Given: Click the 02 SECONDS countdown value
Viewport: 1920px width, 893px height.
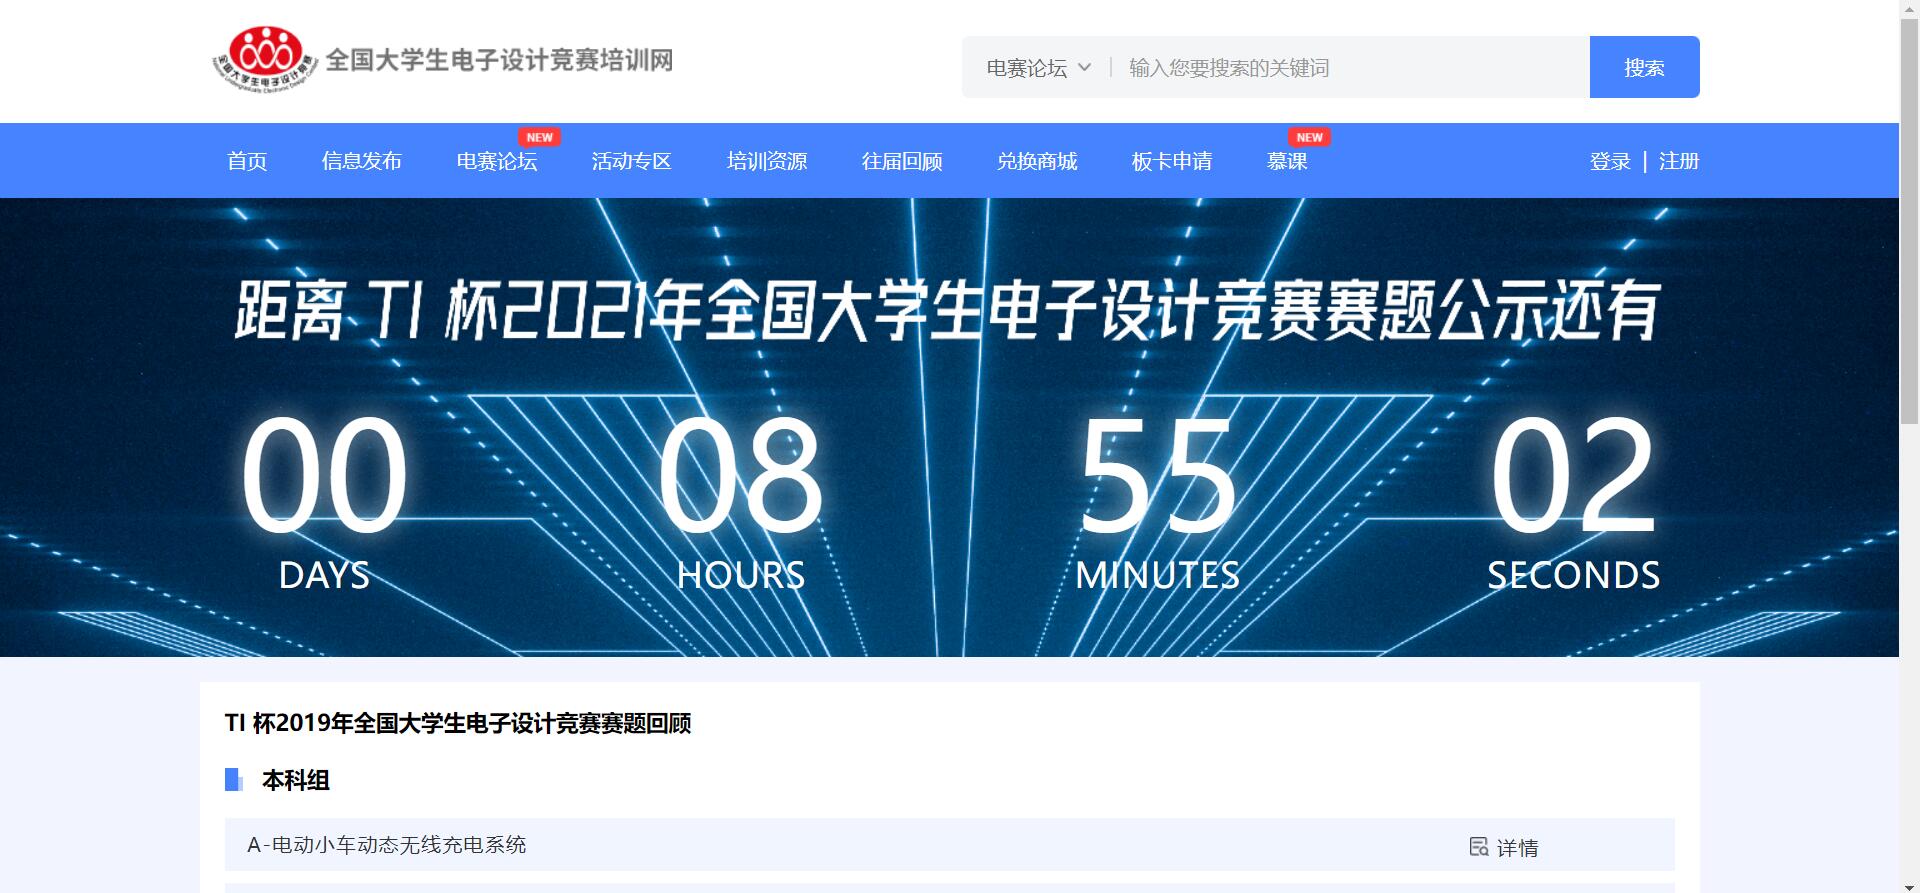Looking at the screenshot, I should 1573,475.
